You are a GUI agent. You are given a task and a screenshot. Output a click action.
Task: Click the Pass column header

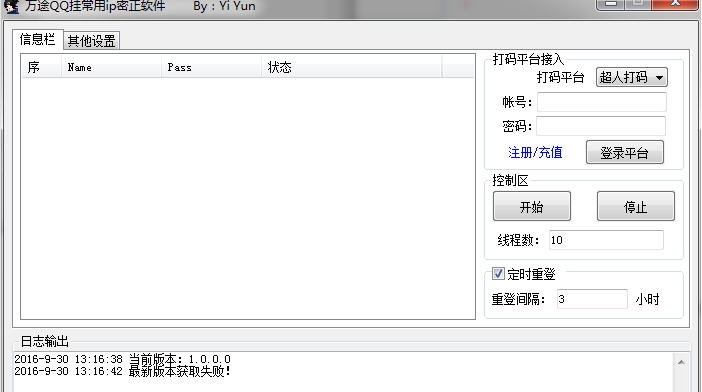point(211,67)
